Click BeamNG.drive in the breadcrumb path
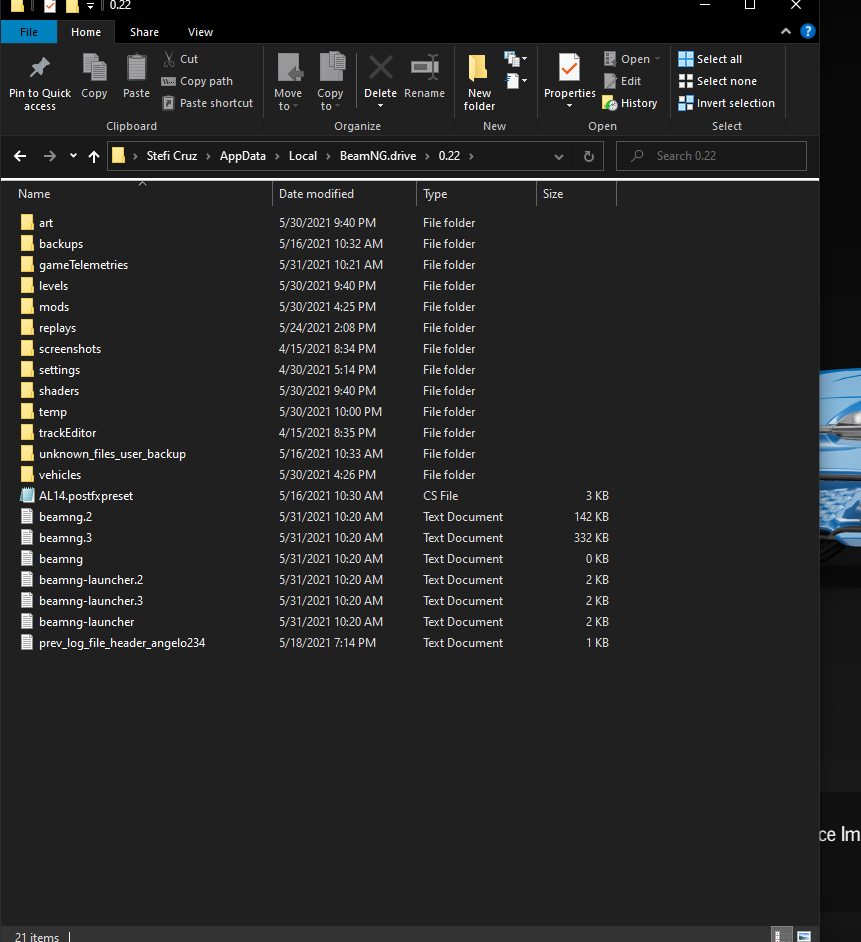861x942 pixels. [378, 156]
